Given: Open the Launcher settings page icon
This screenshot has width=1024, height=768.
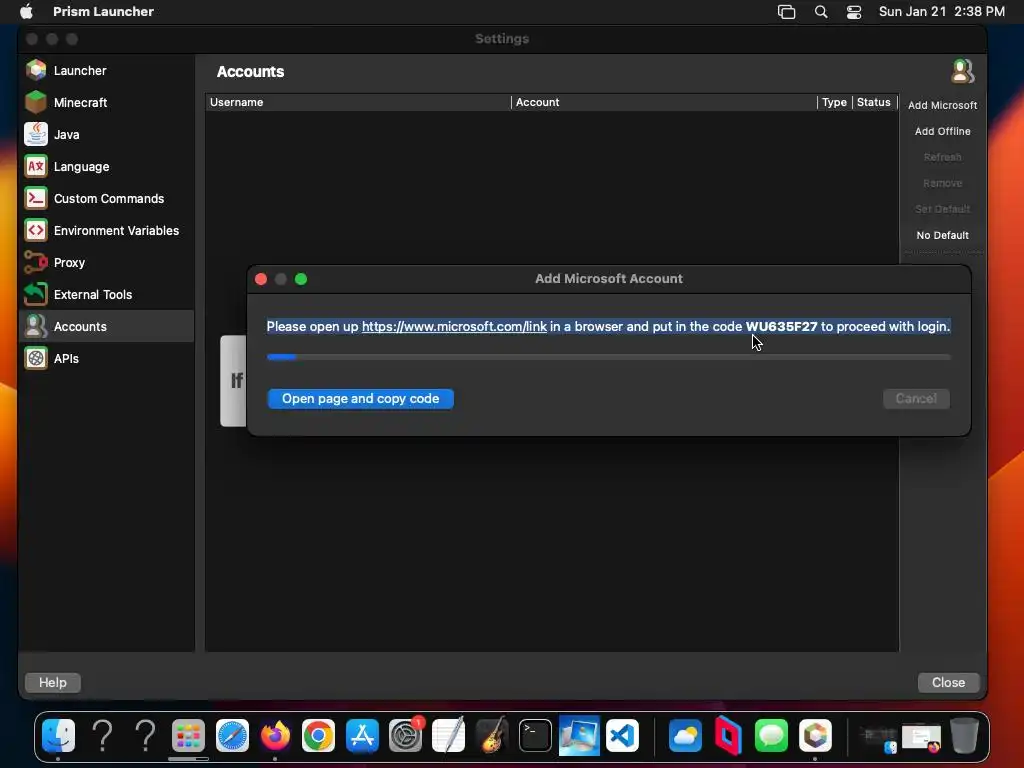Looking at the screenshot, I should tap(36, 70).
